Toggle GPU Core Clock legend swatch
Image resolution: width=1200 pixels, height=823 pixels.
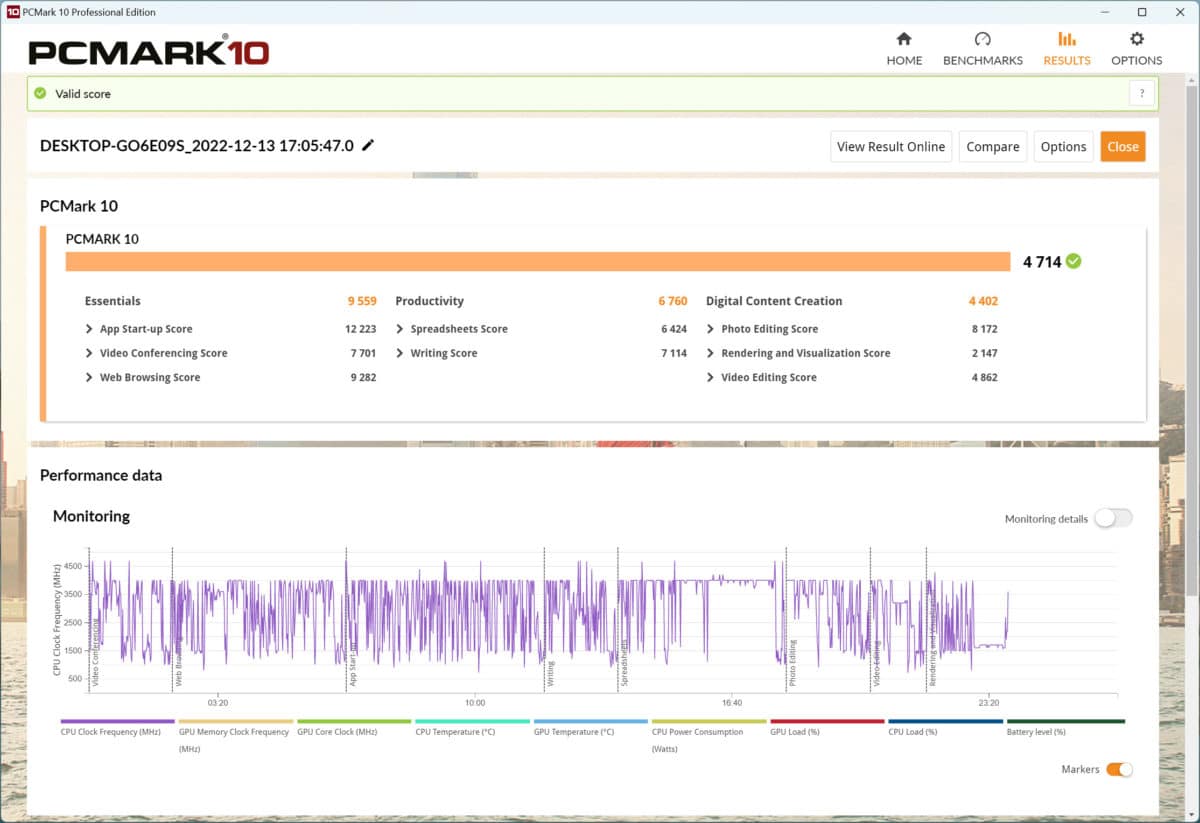click(x=354, y=721)
